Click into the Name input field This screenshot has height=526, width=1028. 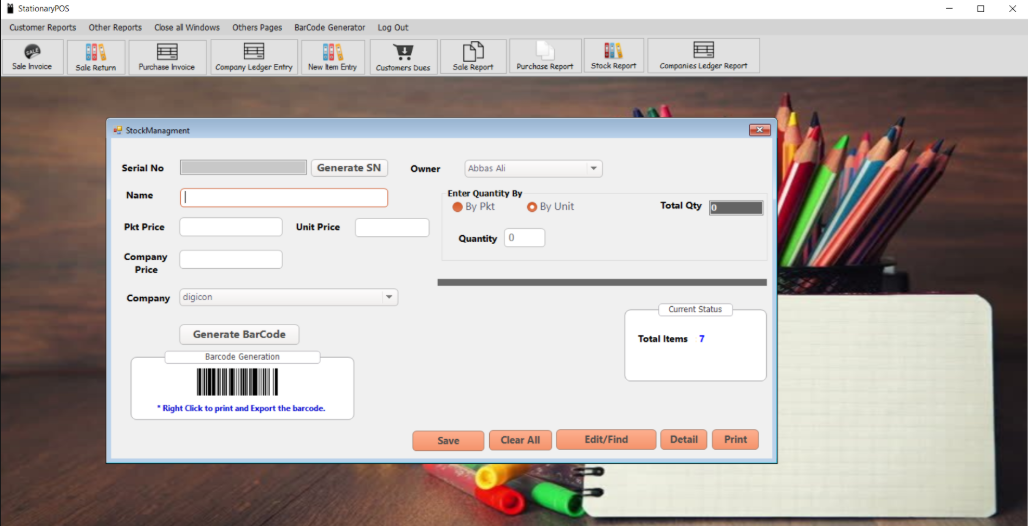(284, 198)
